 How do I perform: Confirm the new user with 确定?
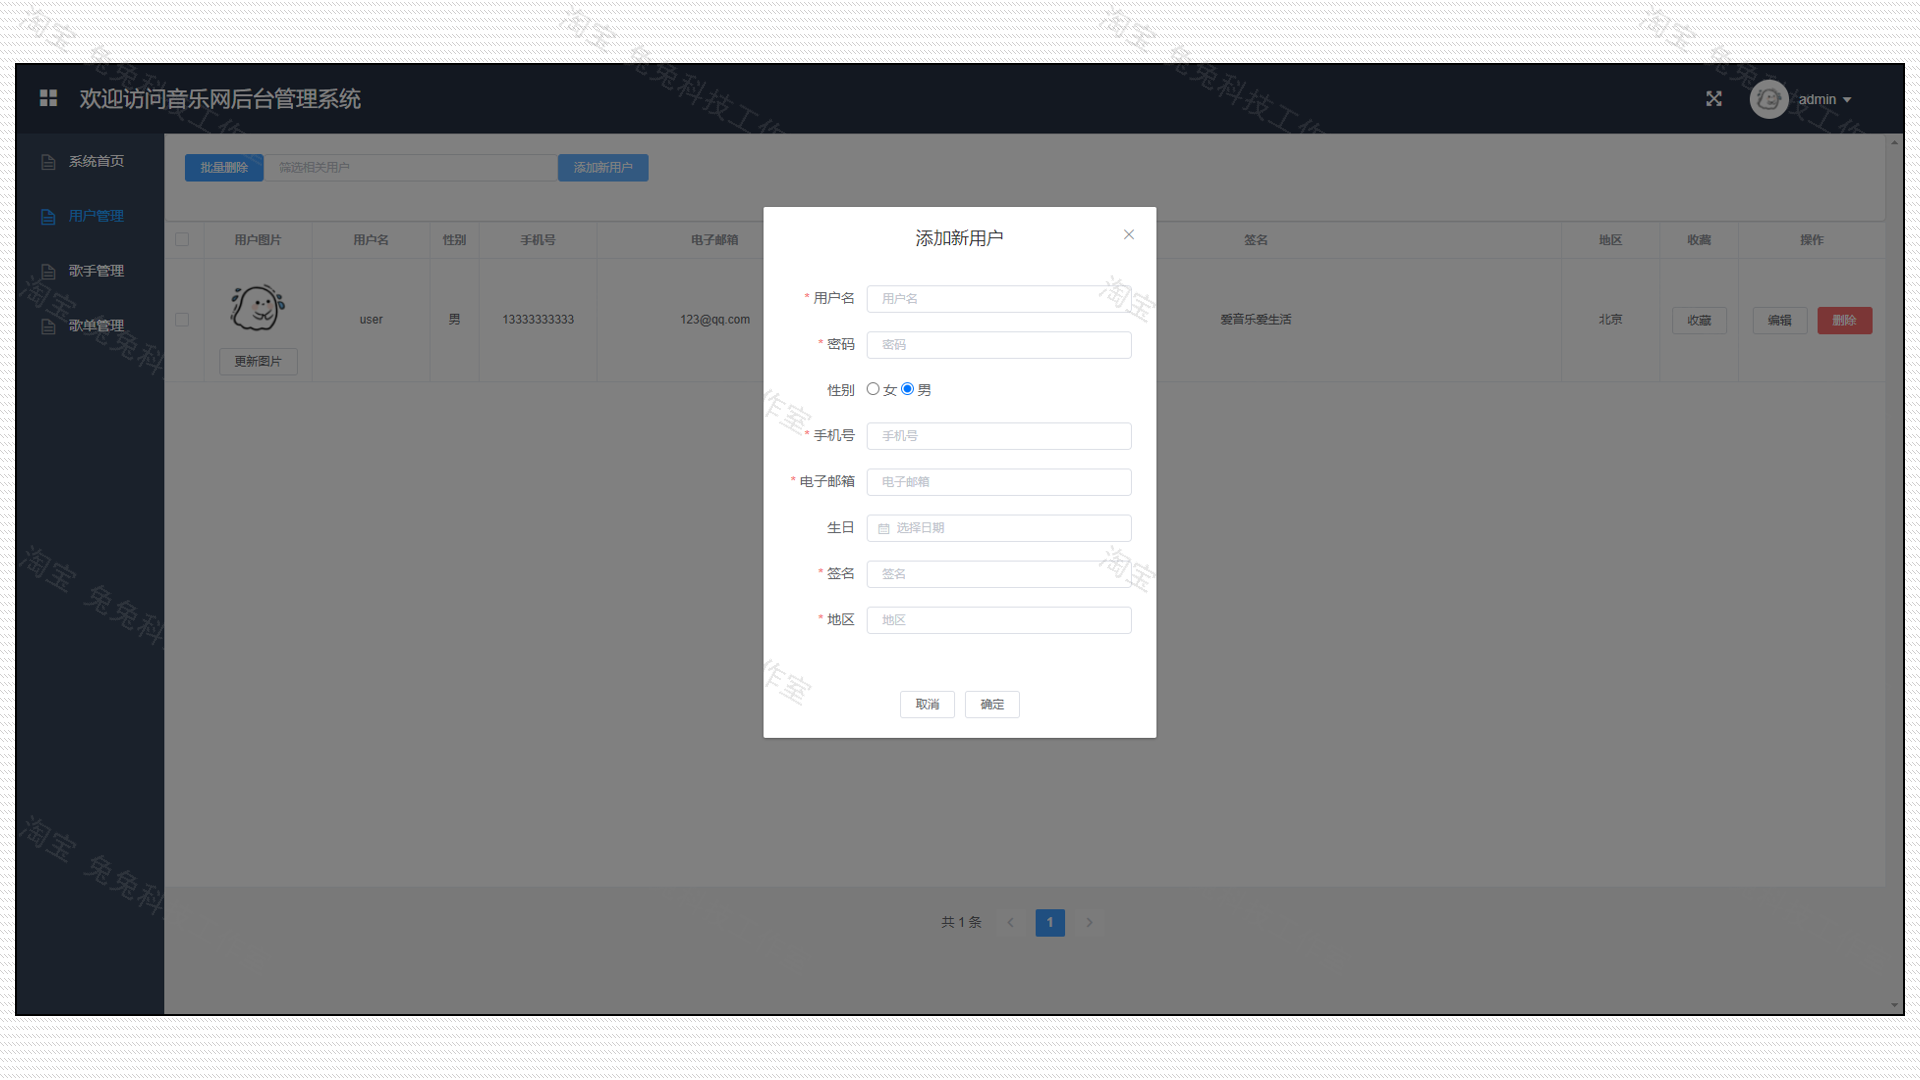[x=991, y=704]
